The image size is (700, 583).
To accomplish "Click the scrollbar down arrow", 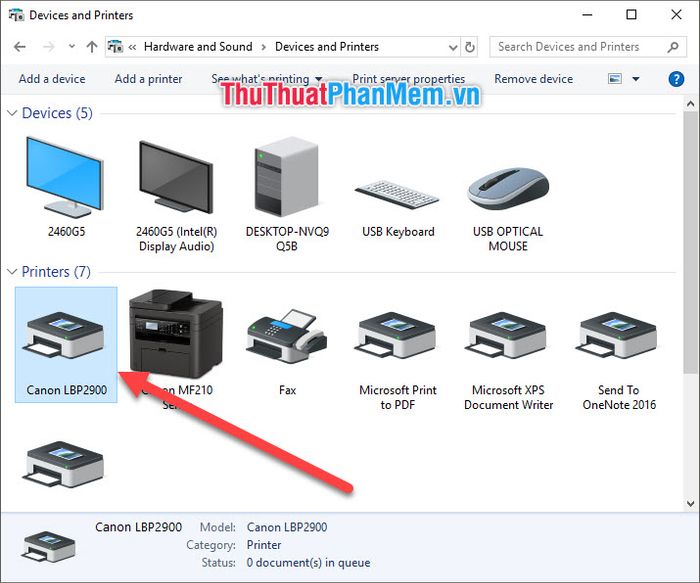I will click(691, 504).
